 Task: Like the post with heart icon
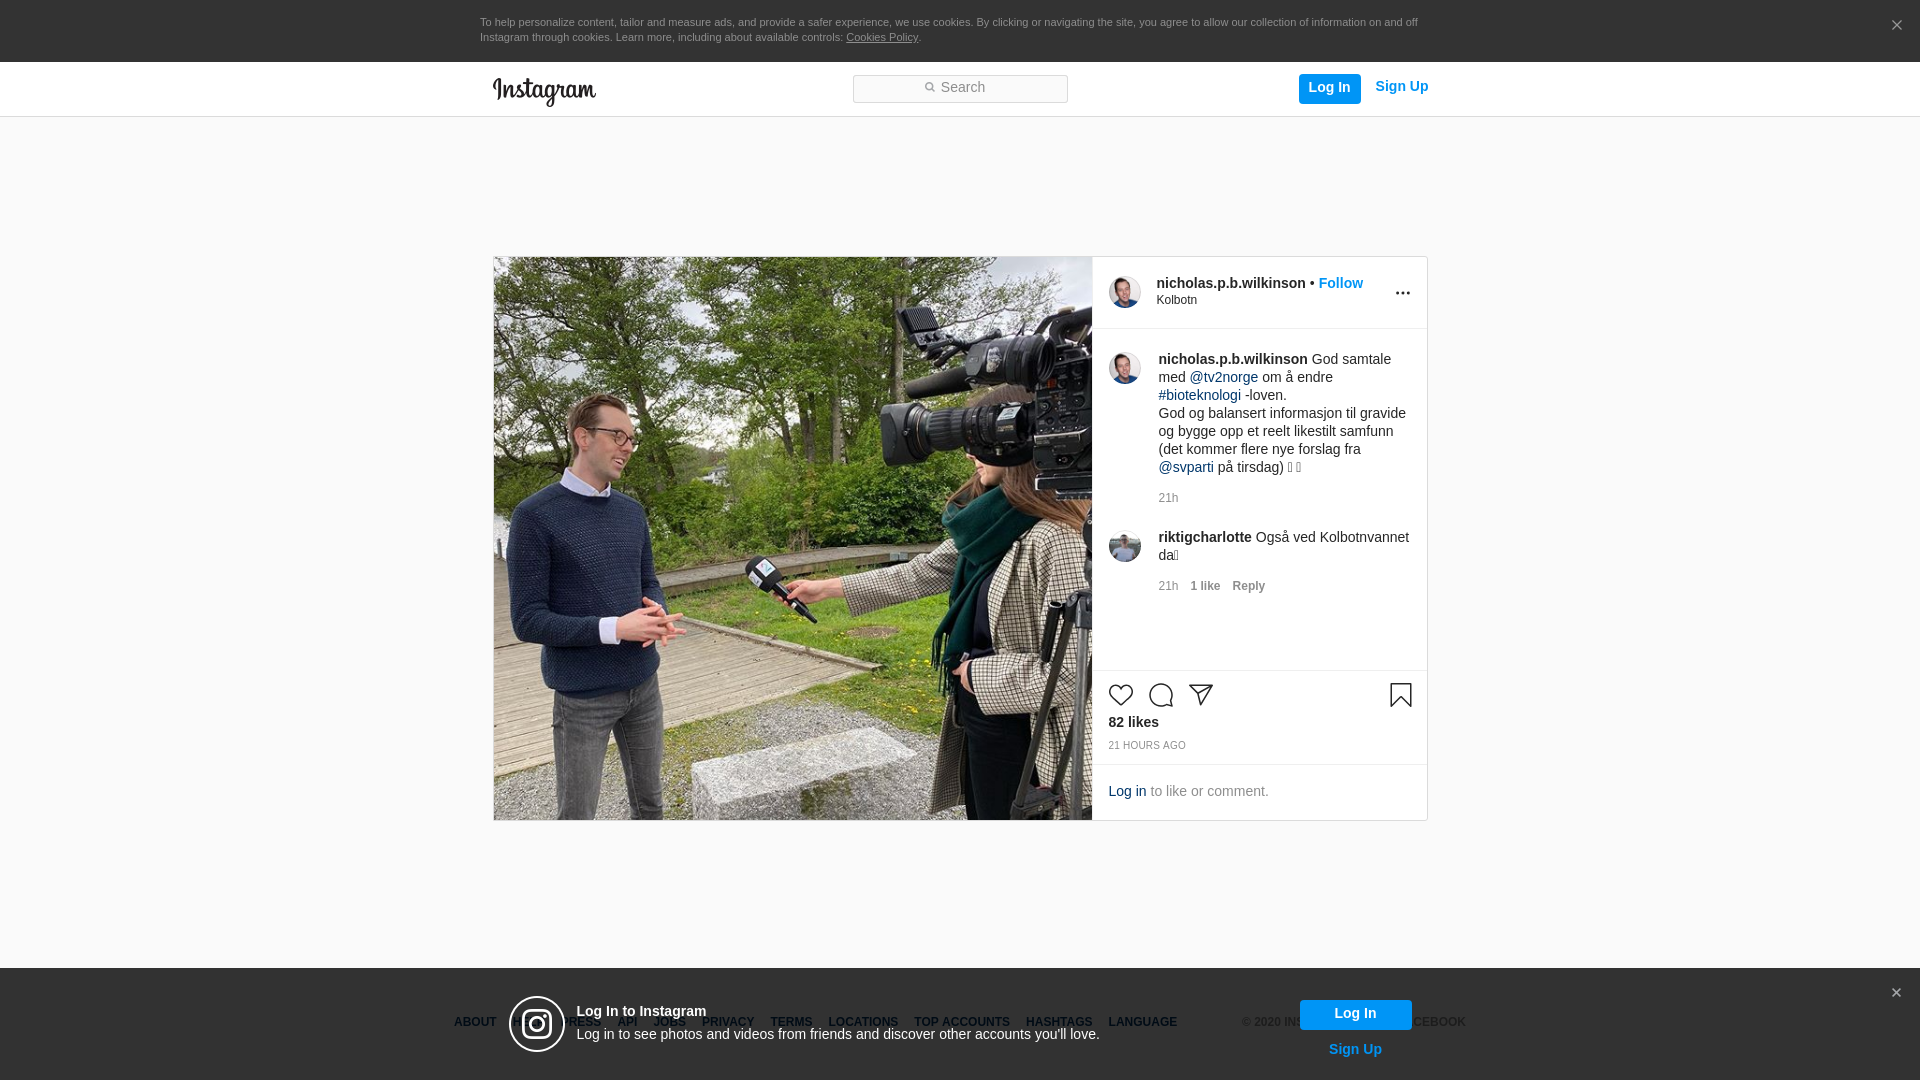[1120, 695]
